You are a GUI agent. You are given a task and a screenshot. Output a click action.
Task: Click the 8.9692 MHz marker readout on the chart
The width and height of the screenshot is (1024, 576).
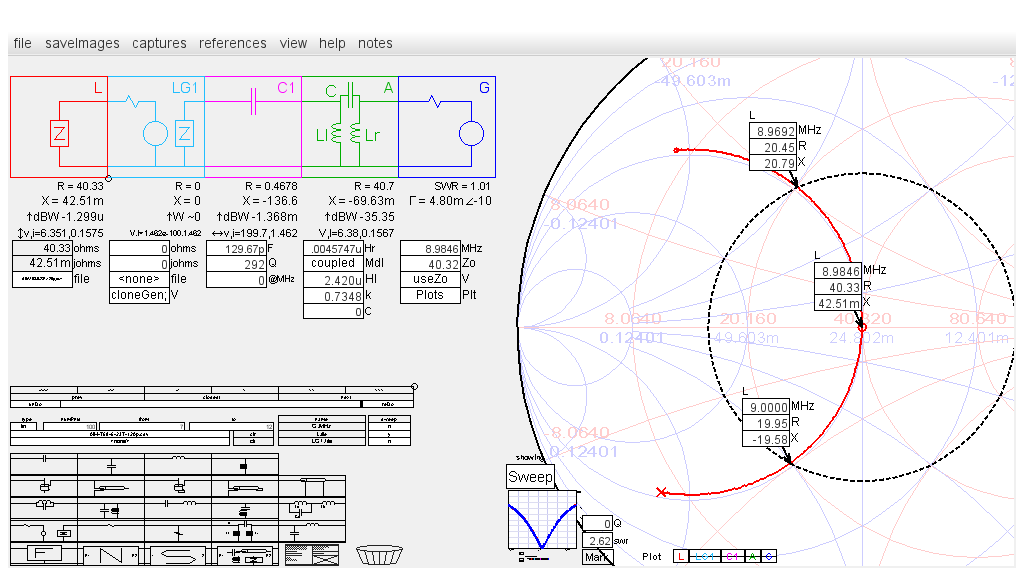tap(773, 131)
